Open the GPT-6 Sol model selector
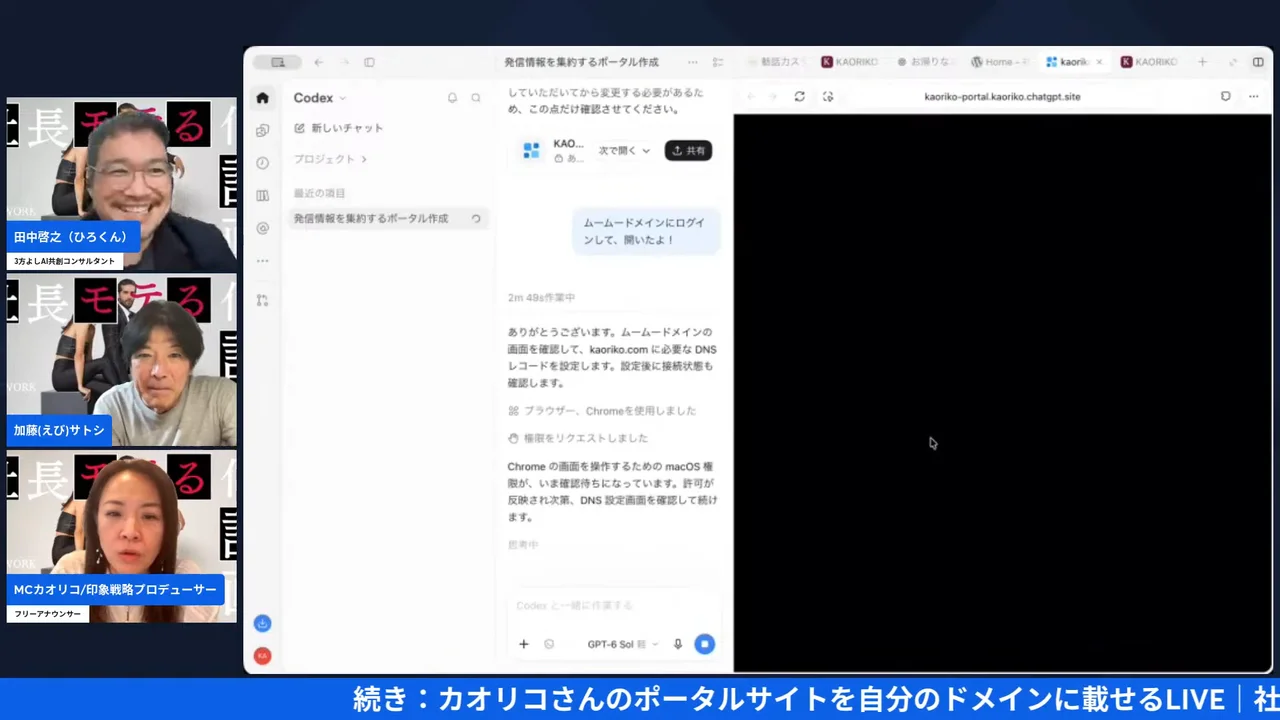Image resolution: width=1280 pixels, height=720 pixels. pos(623,644)
